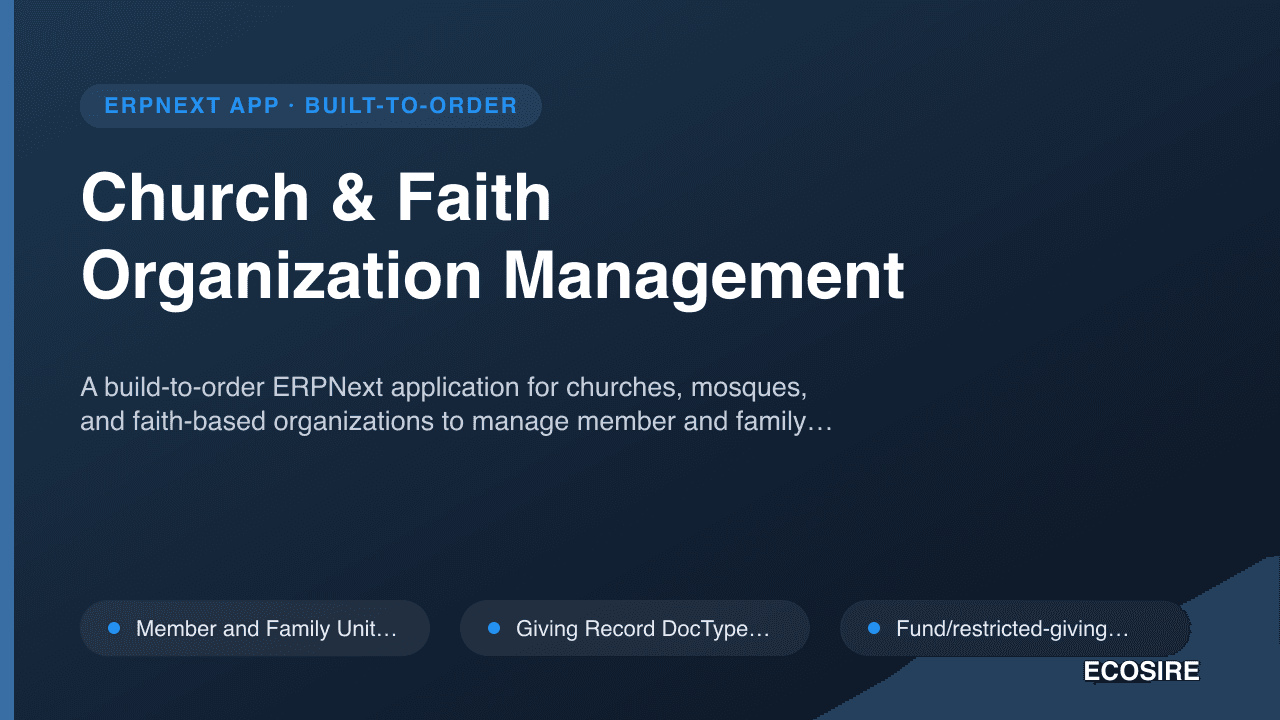This screenshot has height=720, width=1280.
Task: Click the ECOSIRE logo text
Action: click(1141, 672)
